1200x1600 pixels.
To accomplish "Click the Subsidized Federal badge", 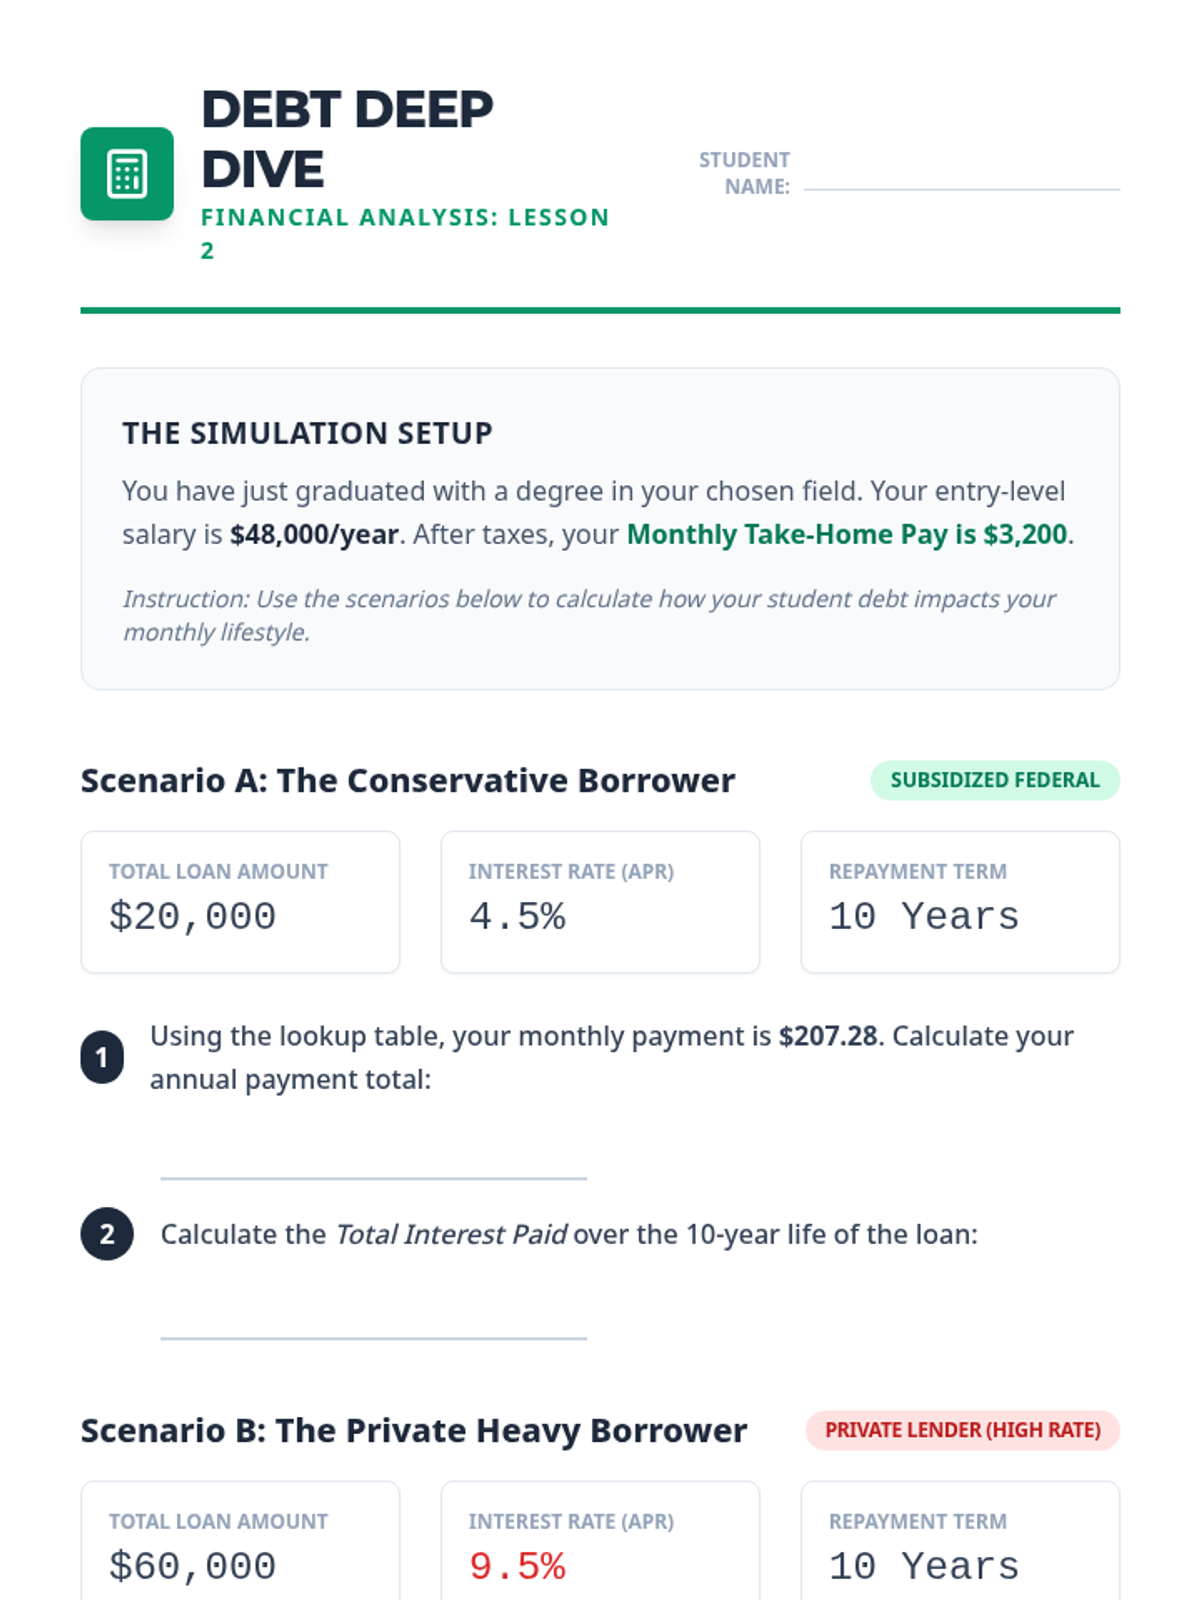I will coord(994,780).
